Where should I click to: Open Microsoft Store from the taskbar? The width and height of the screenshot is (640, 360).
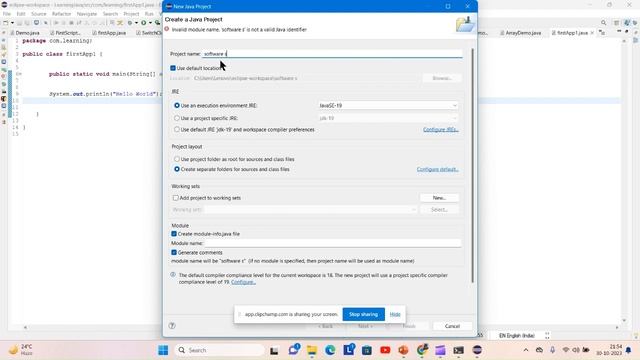click(367, 350)
